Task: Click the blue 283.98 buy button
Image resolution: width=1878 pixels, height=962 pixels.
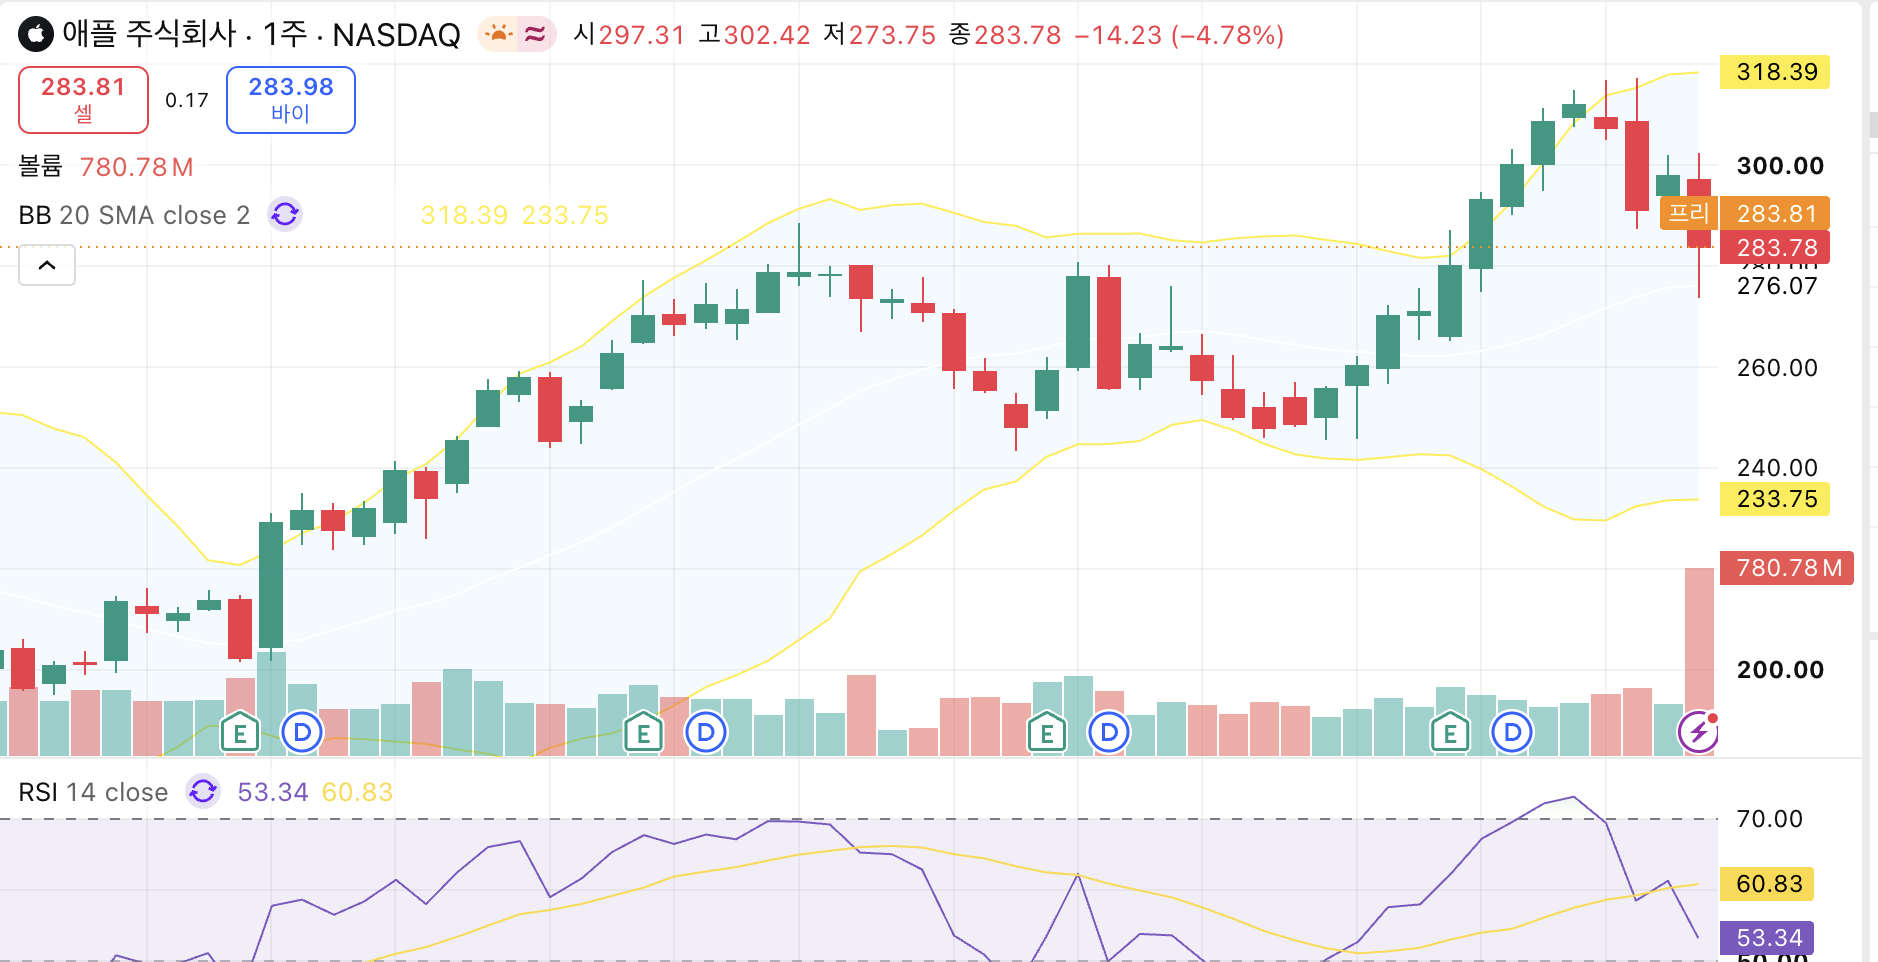Action: tap(291, 100)
